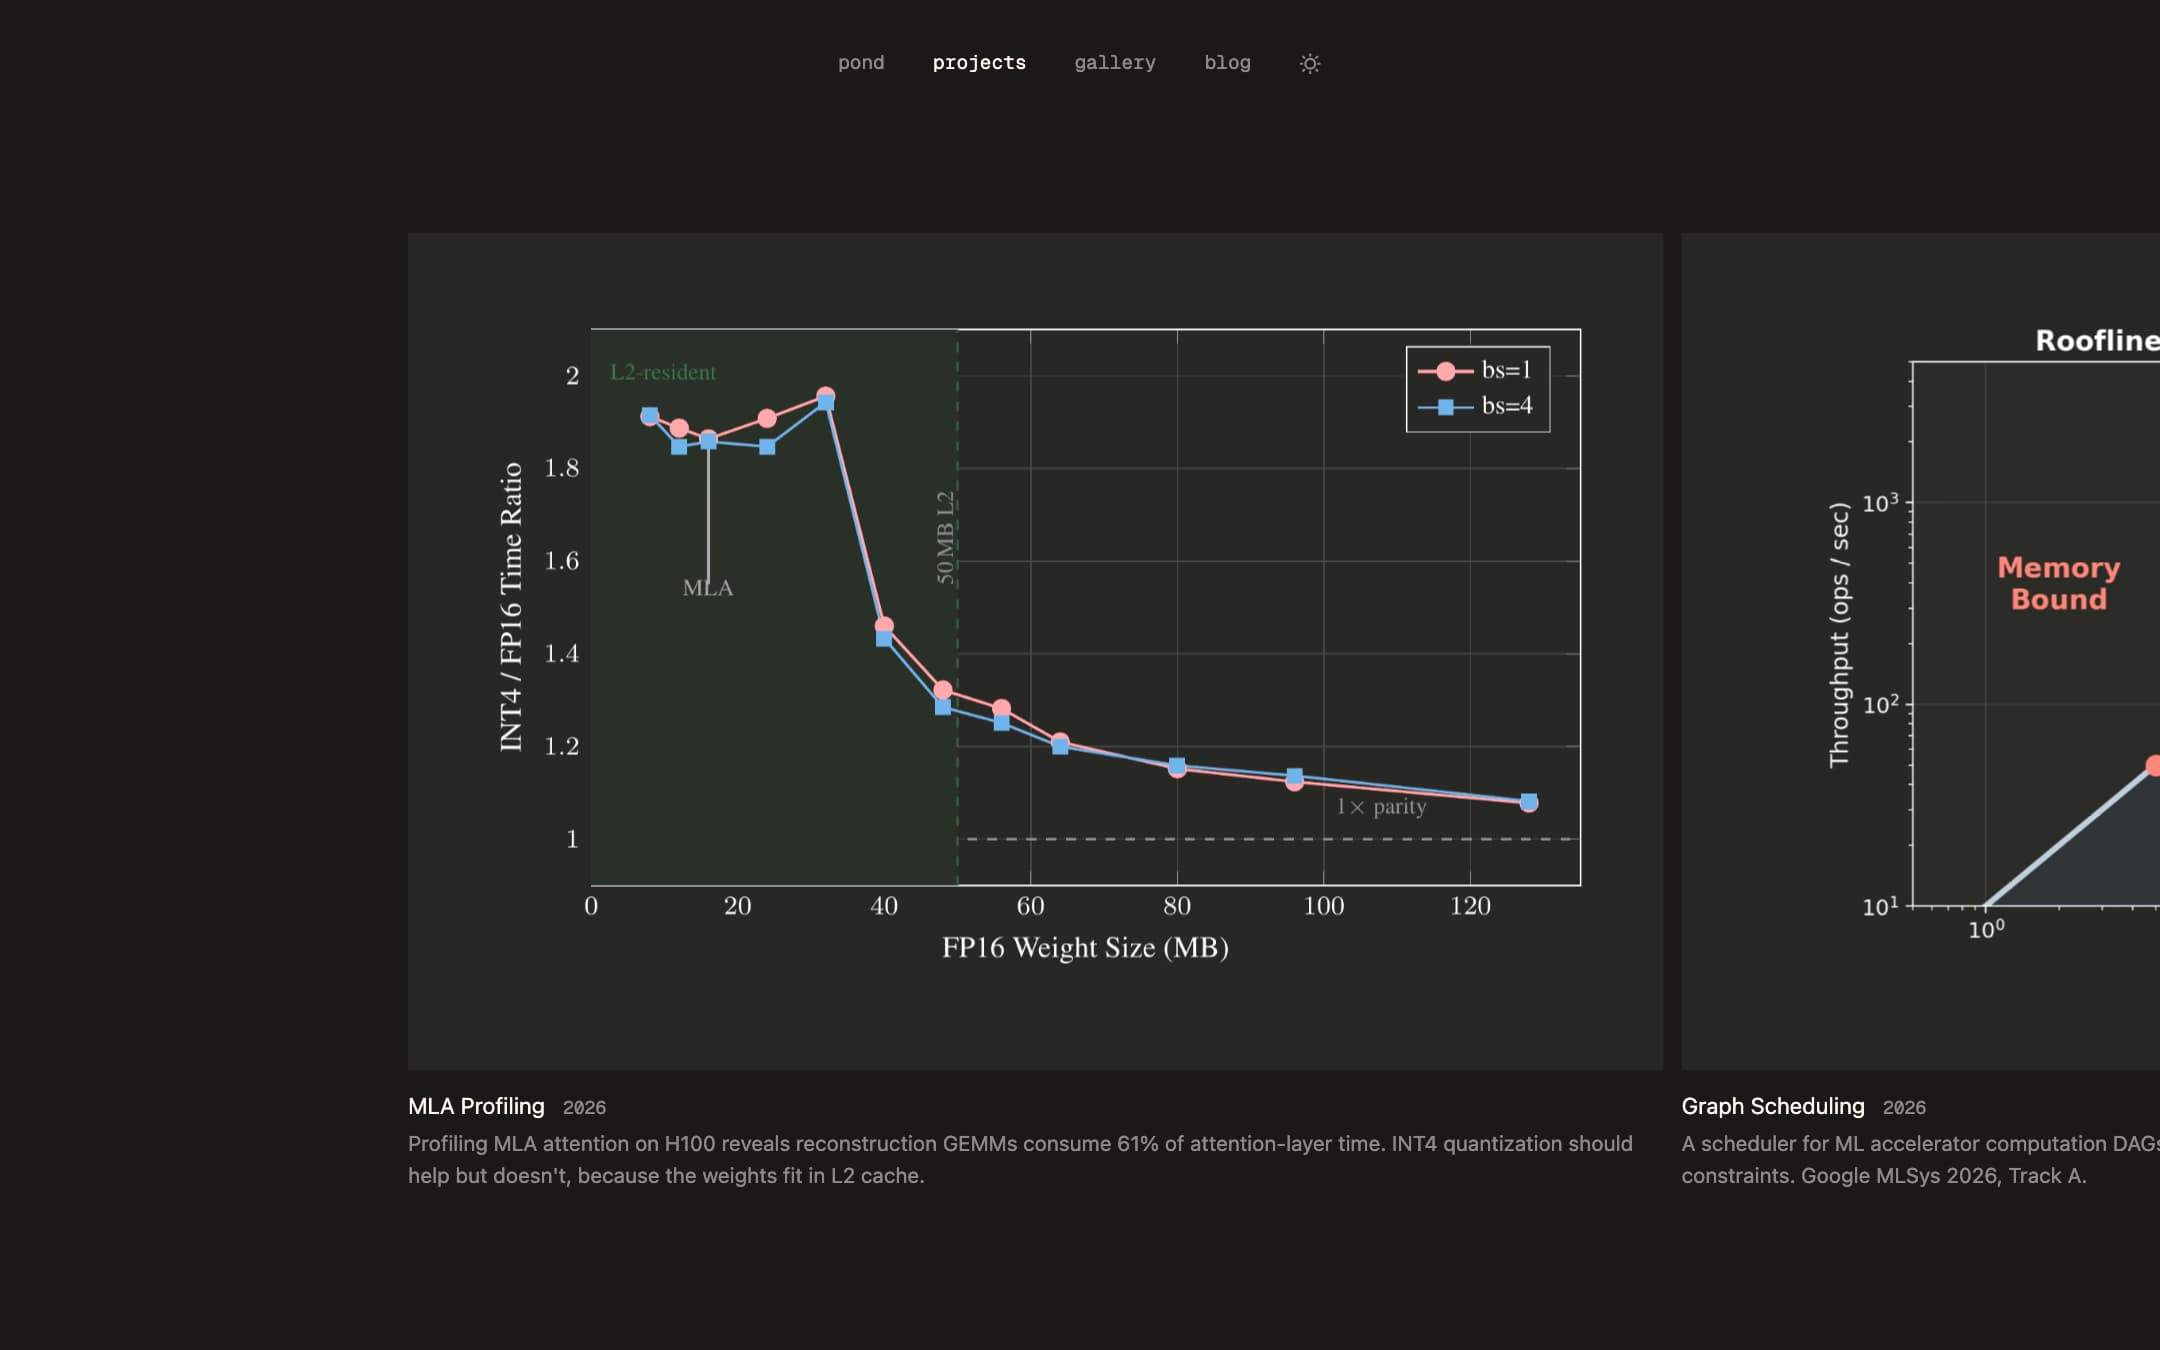The height and width of the screenshot is (1350, 2160).
Task: Click the bs=1 legend entry in chart
Action: 1476,370
